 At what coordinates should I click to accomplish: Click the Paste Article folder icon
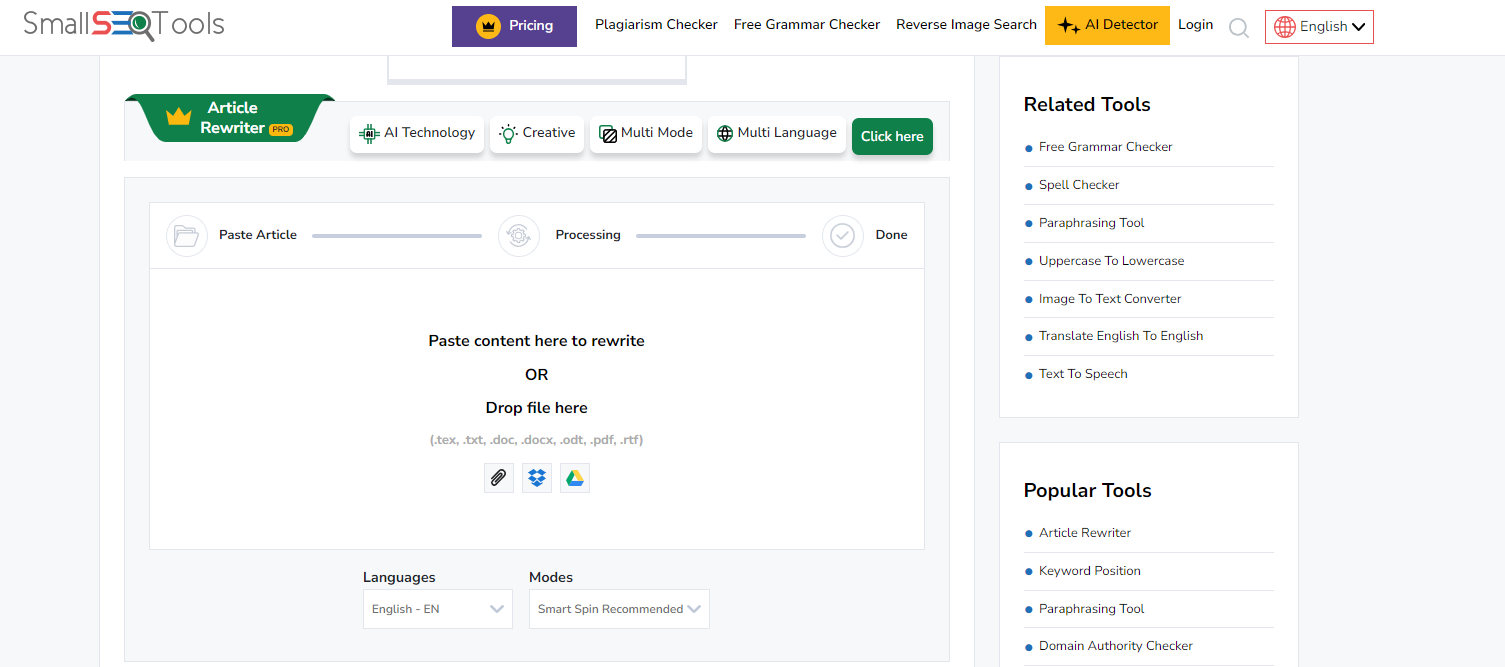pos(187,236)
